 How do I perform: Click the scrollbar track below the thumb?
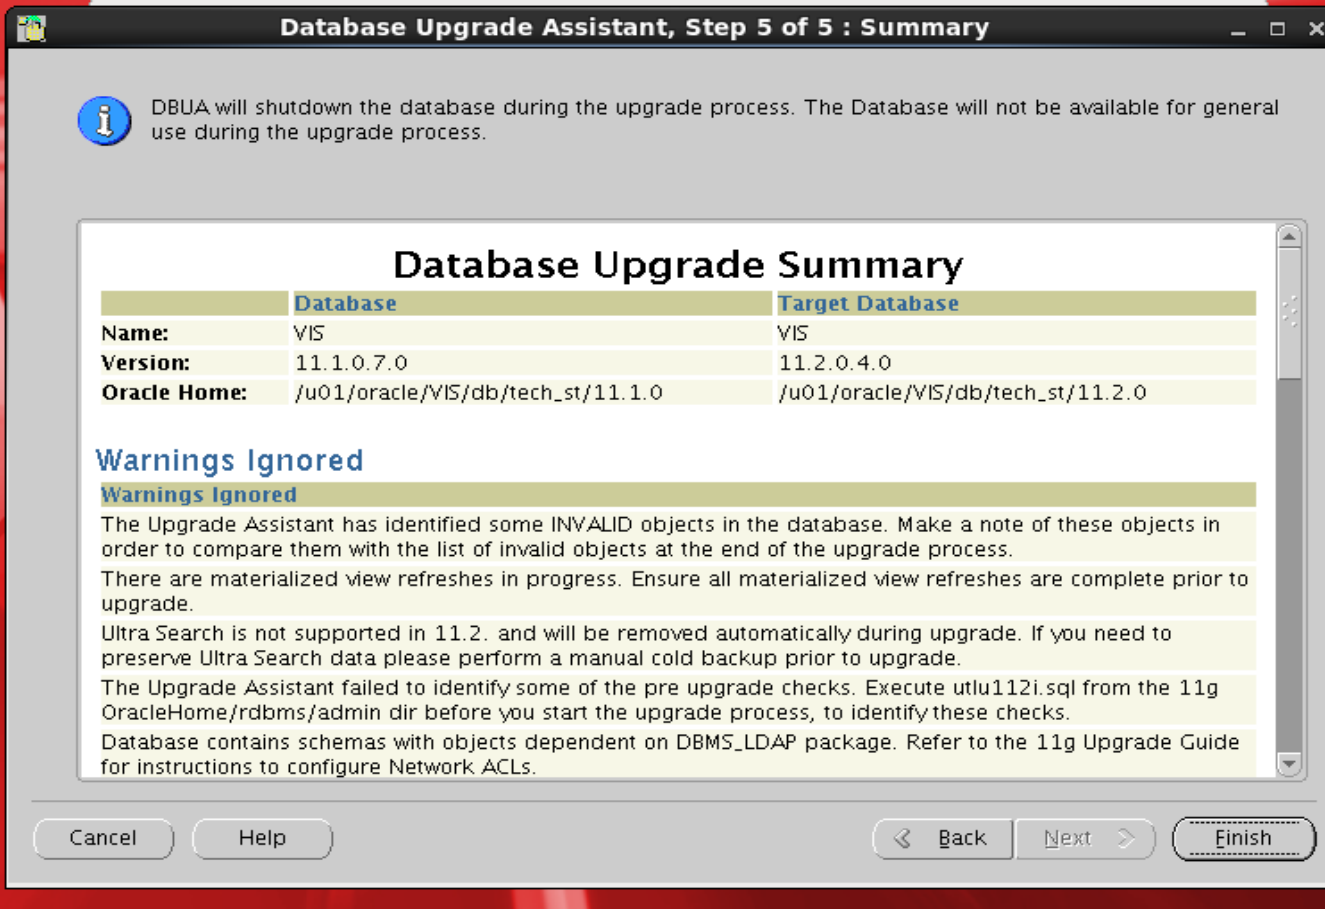pyautogui.click(x=1289, y=565)
